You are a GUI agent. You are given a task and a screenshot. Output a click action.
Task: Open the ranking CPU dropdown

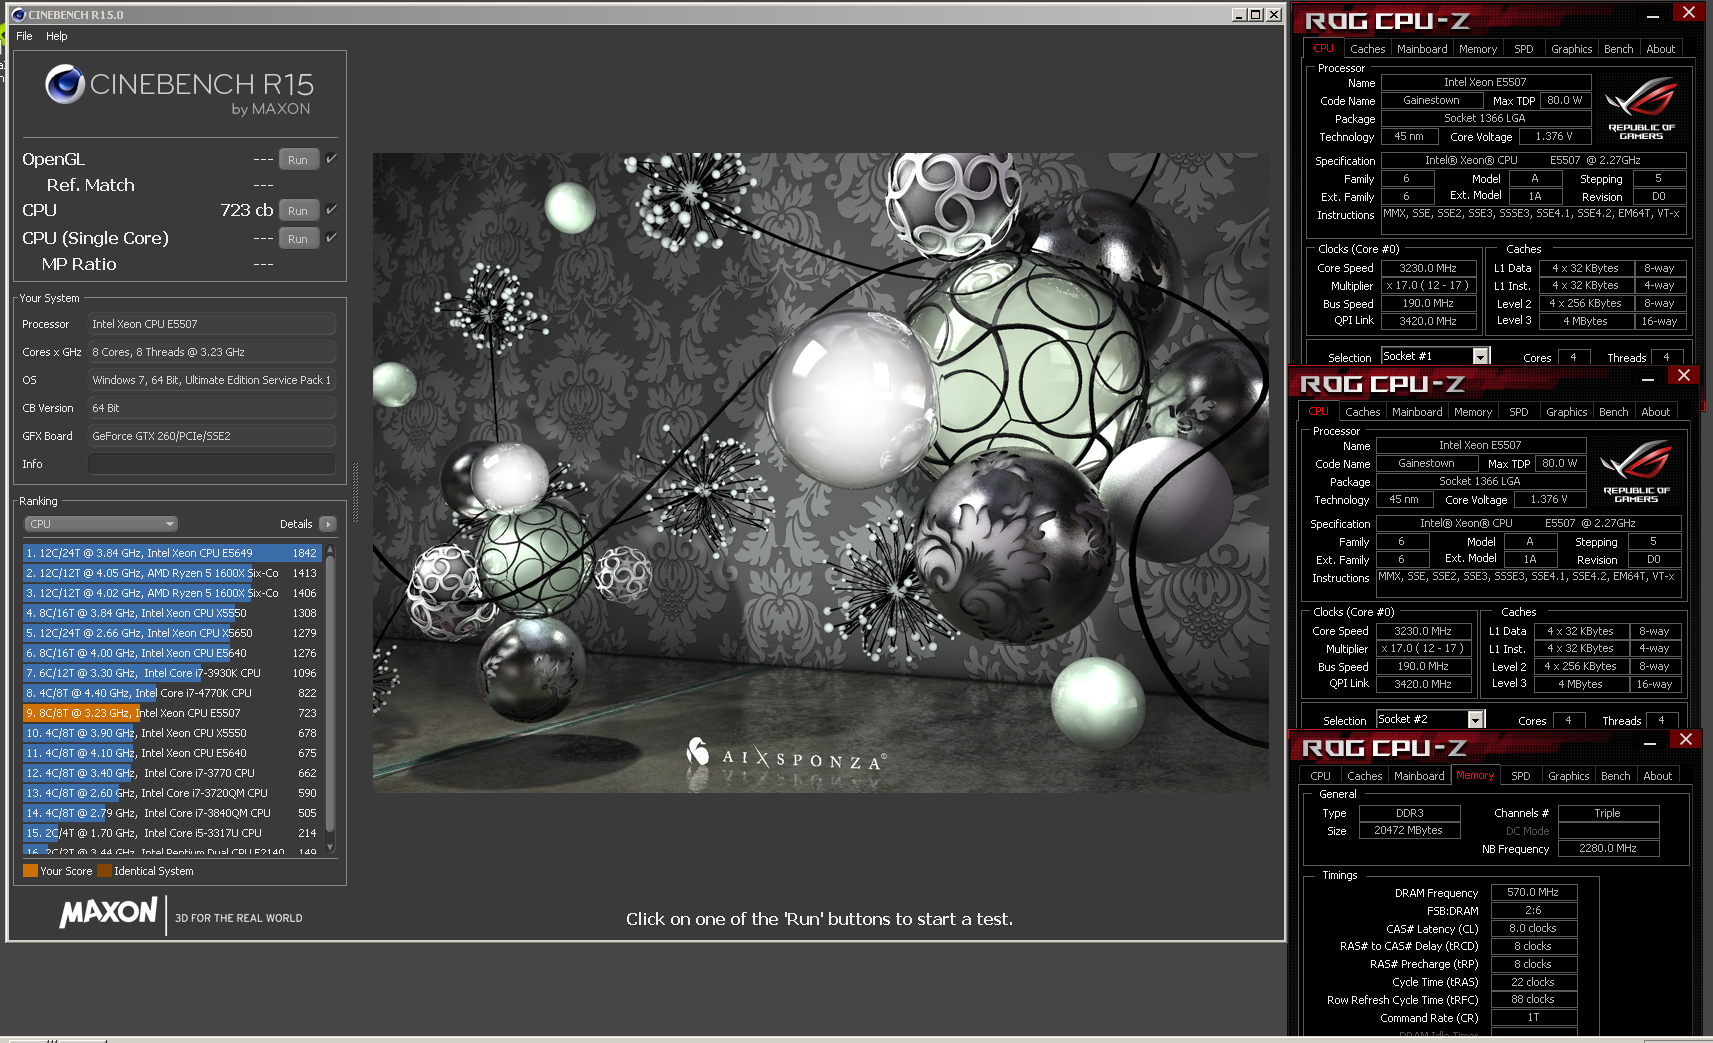coord(101,524)
